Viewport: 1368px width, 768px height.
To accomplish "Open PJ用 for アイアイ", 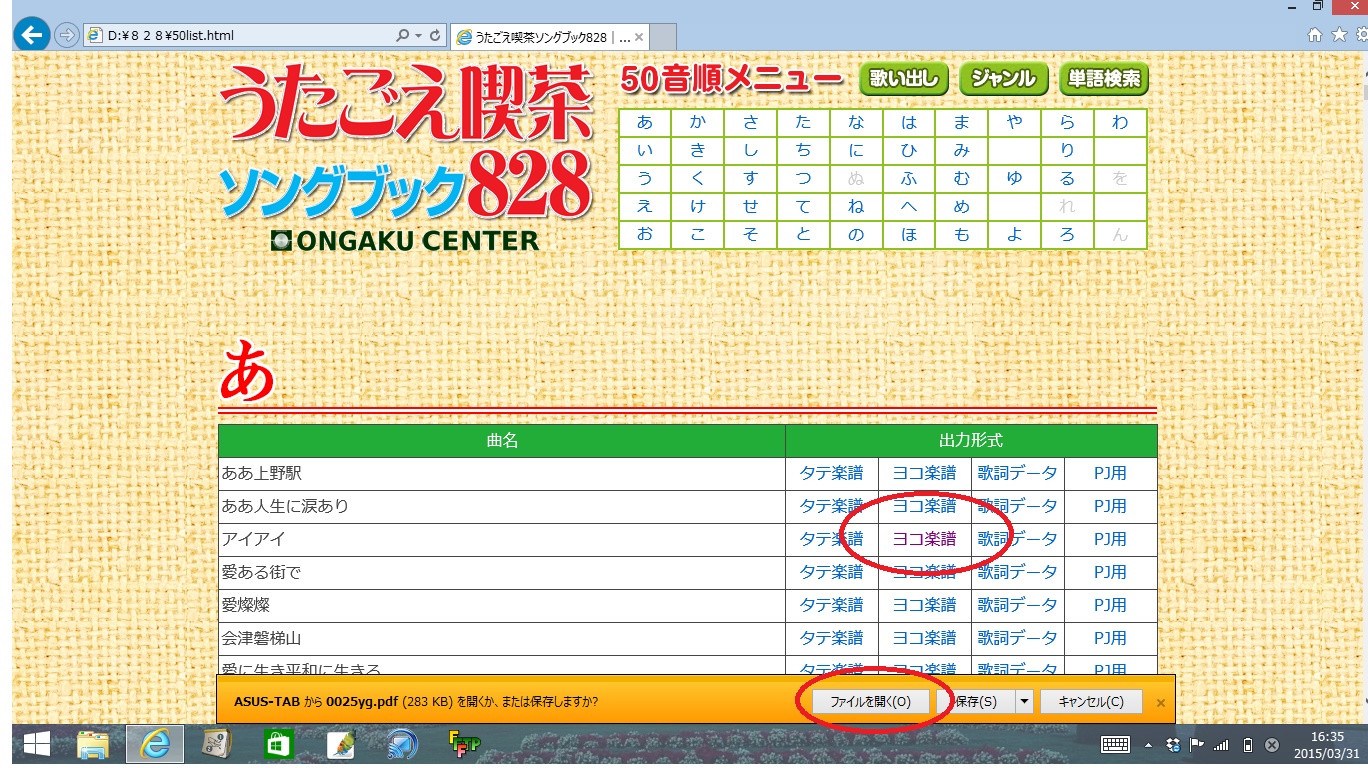I will coord(1110,539).
